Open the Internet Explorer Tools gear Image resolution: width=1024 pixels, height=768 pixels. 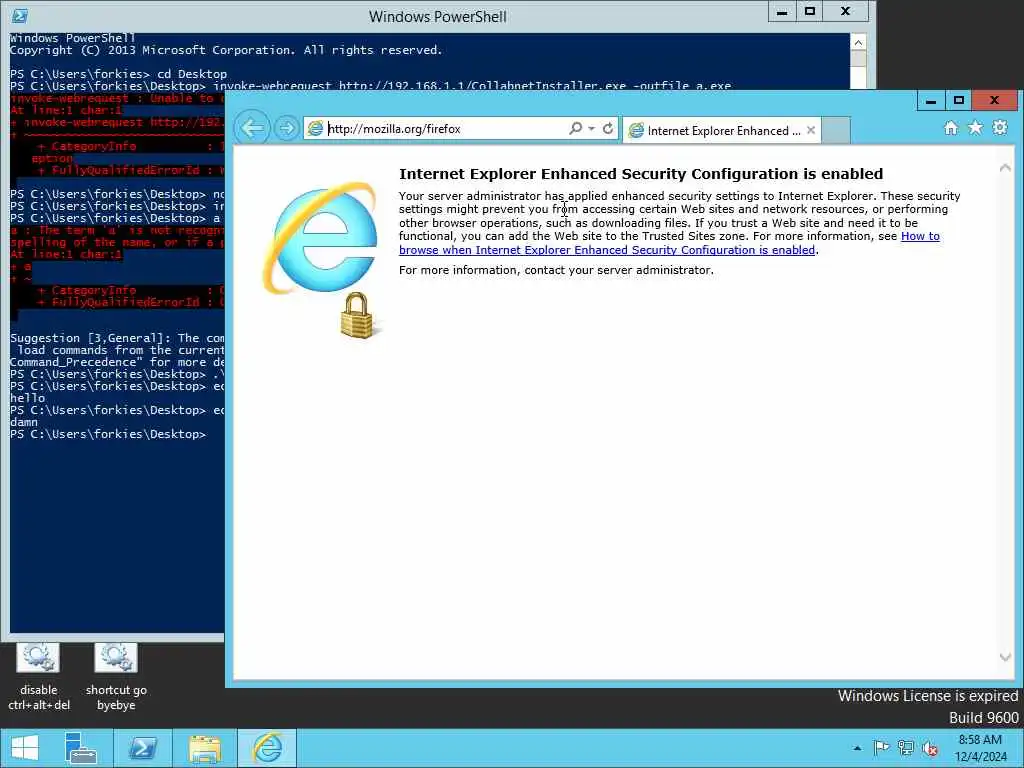[x=1000, y=128]
